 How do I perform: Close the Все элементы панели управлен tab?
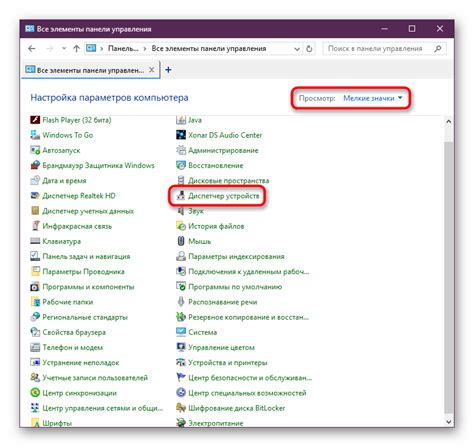coord(151,70)
